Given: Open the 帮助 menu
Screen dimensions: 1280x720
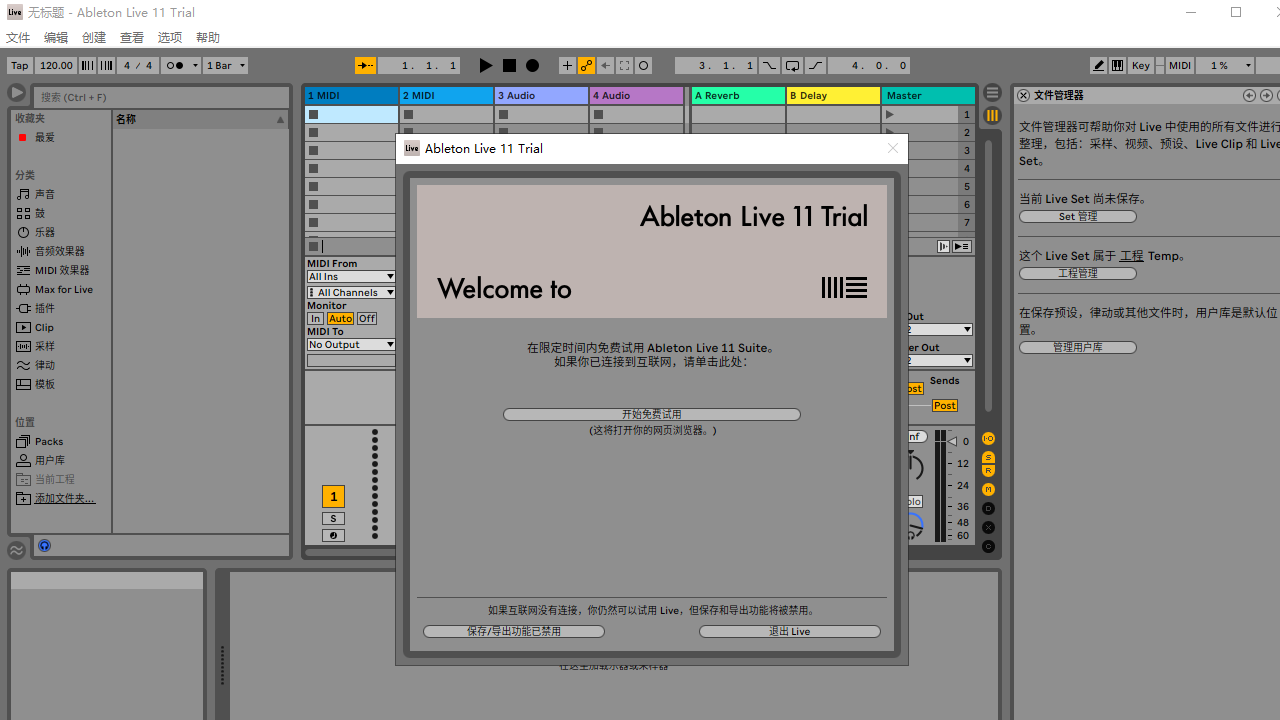Looking at the screenshot, I should point(208,37).
